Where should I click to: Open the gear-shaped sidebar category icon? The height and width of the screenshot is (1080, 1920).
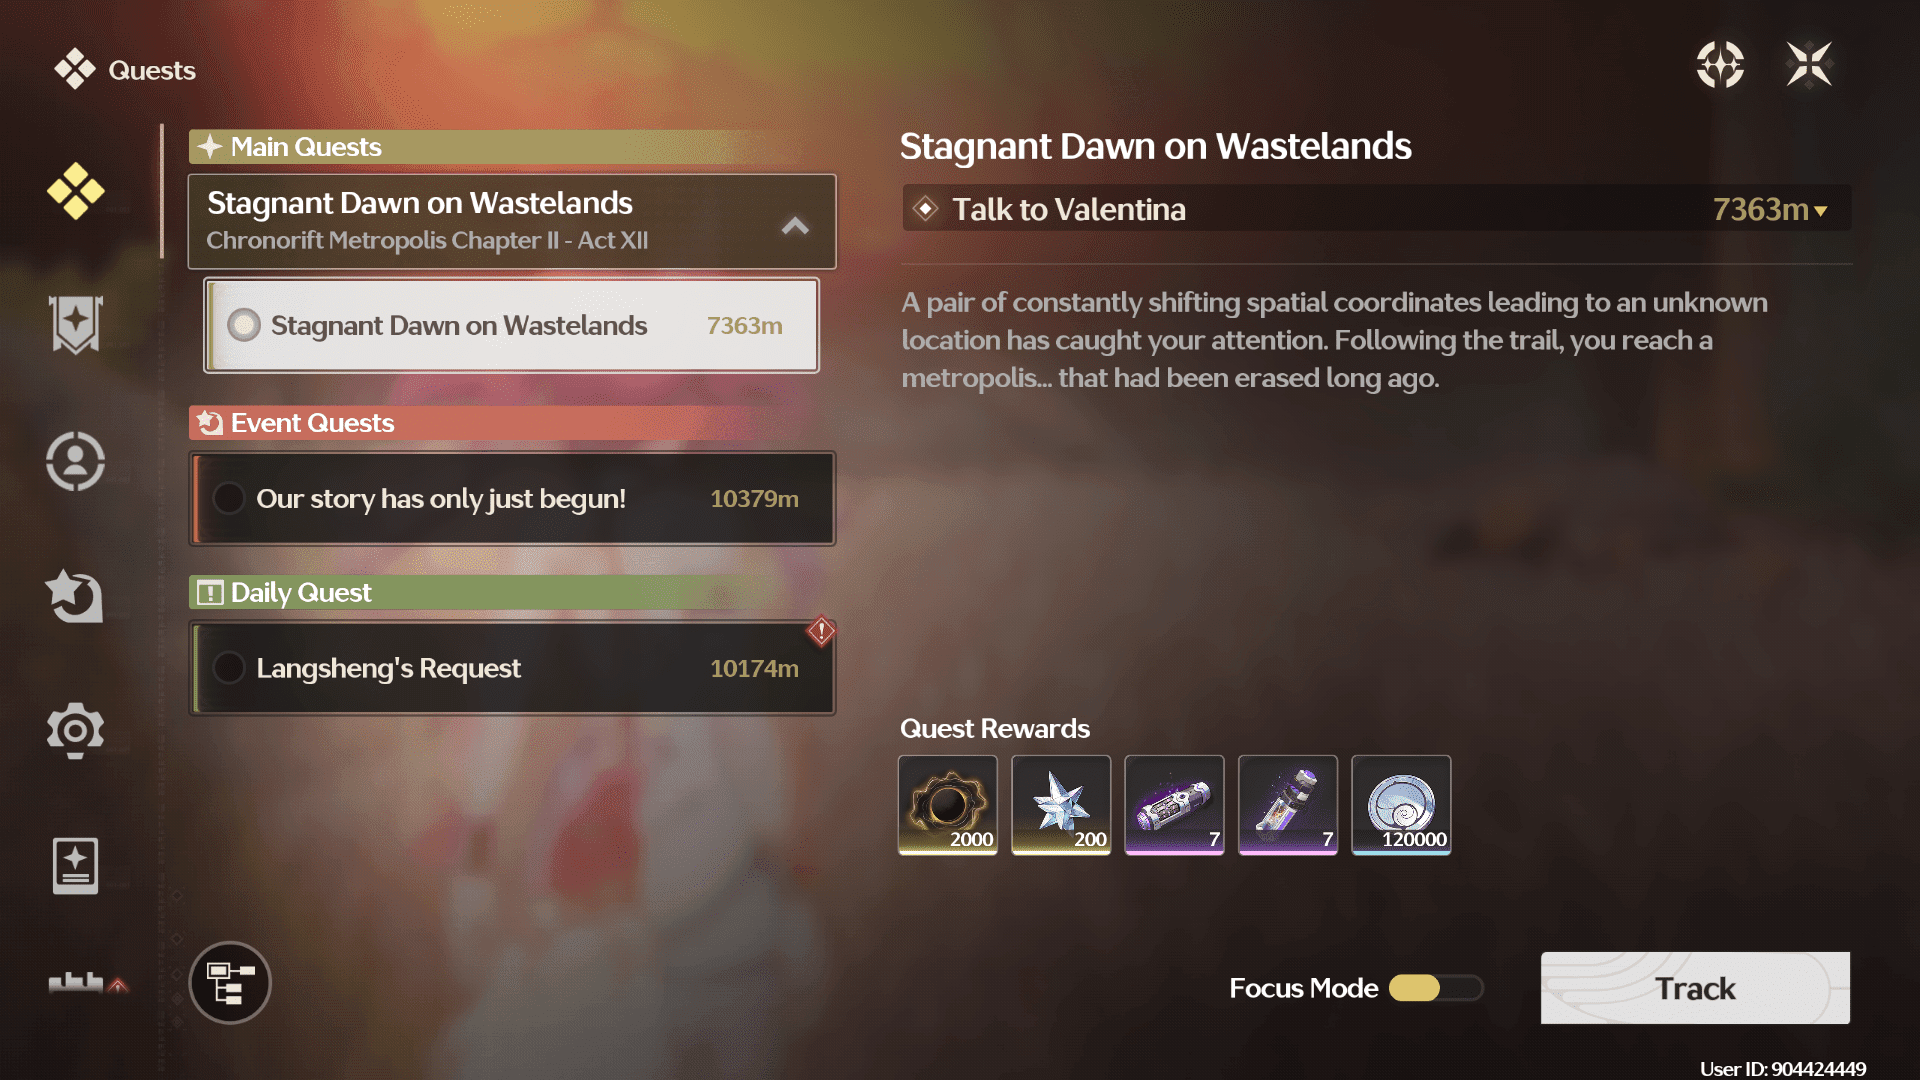click(75, 730)
